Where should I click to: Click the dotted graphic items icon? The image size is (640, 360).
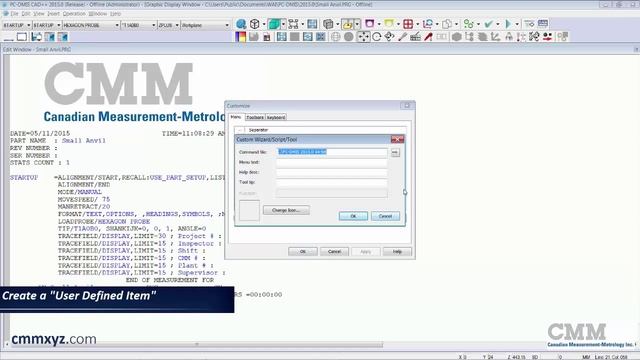coord(293,24)
